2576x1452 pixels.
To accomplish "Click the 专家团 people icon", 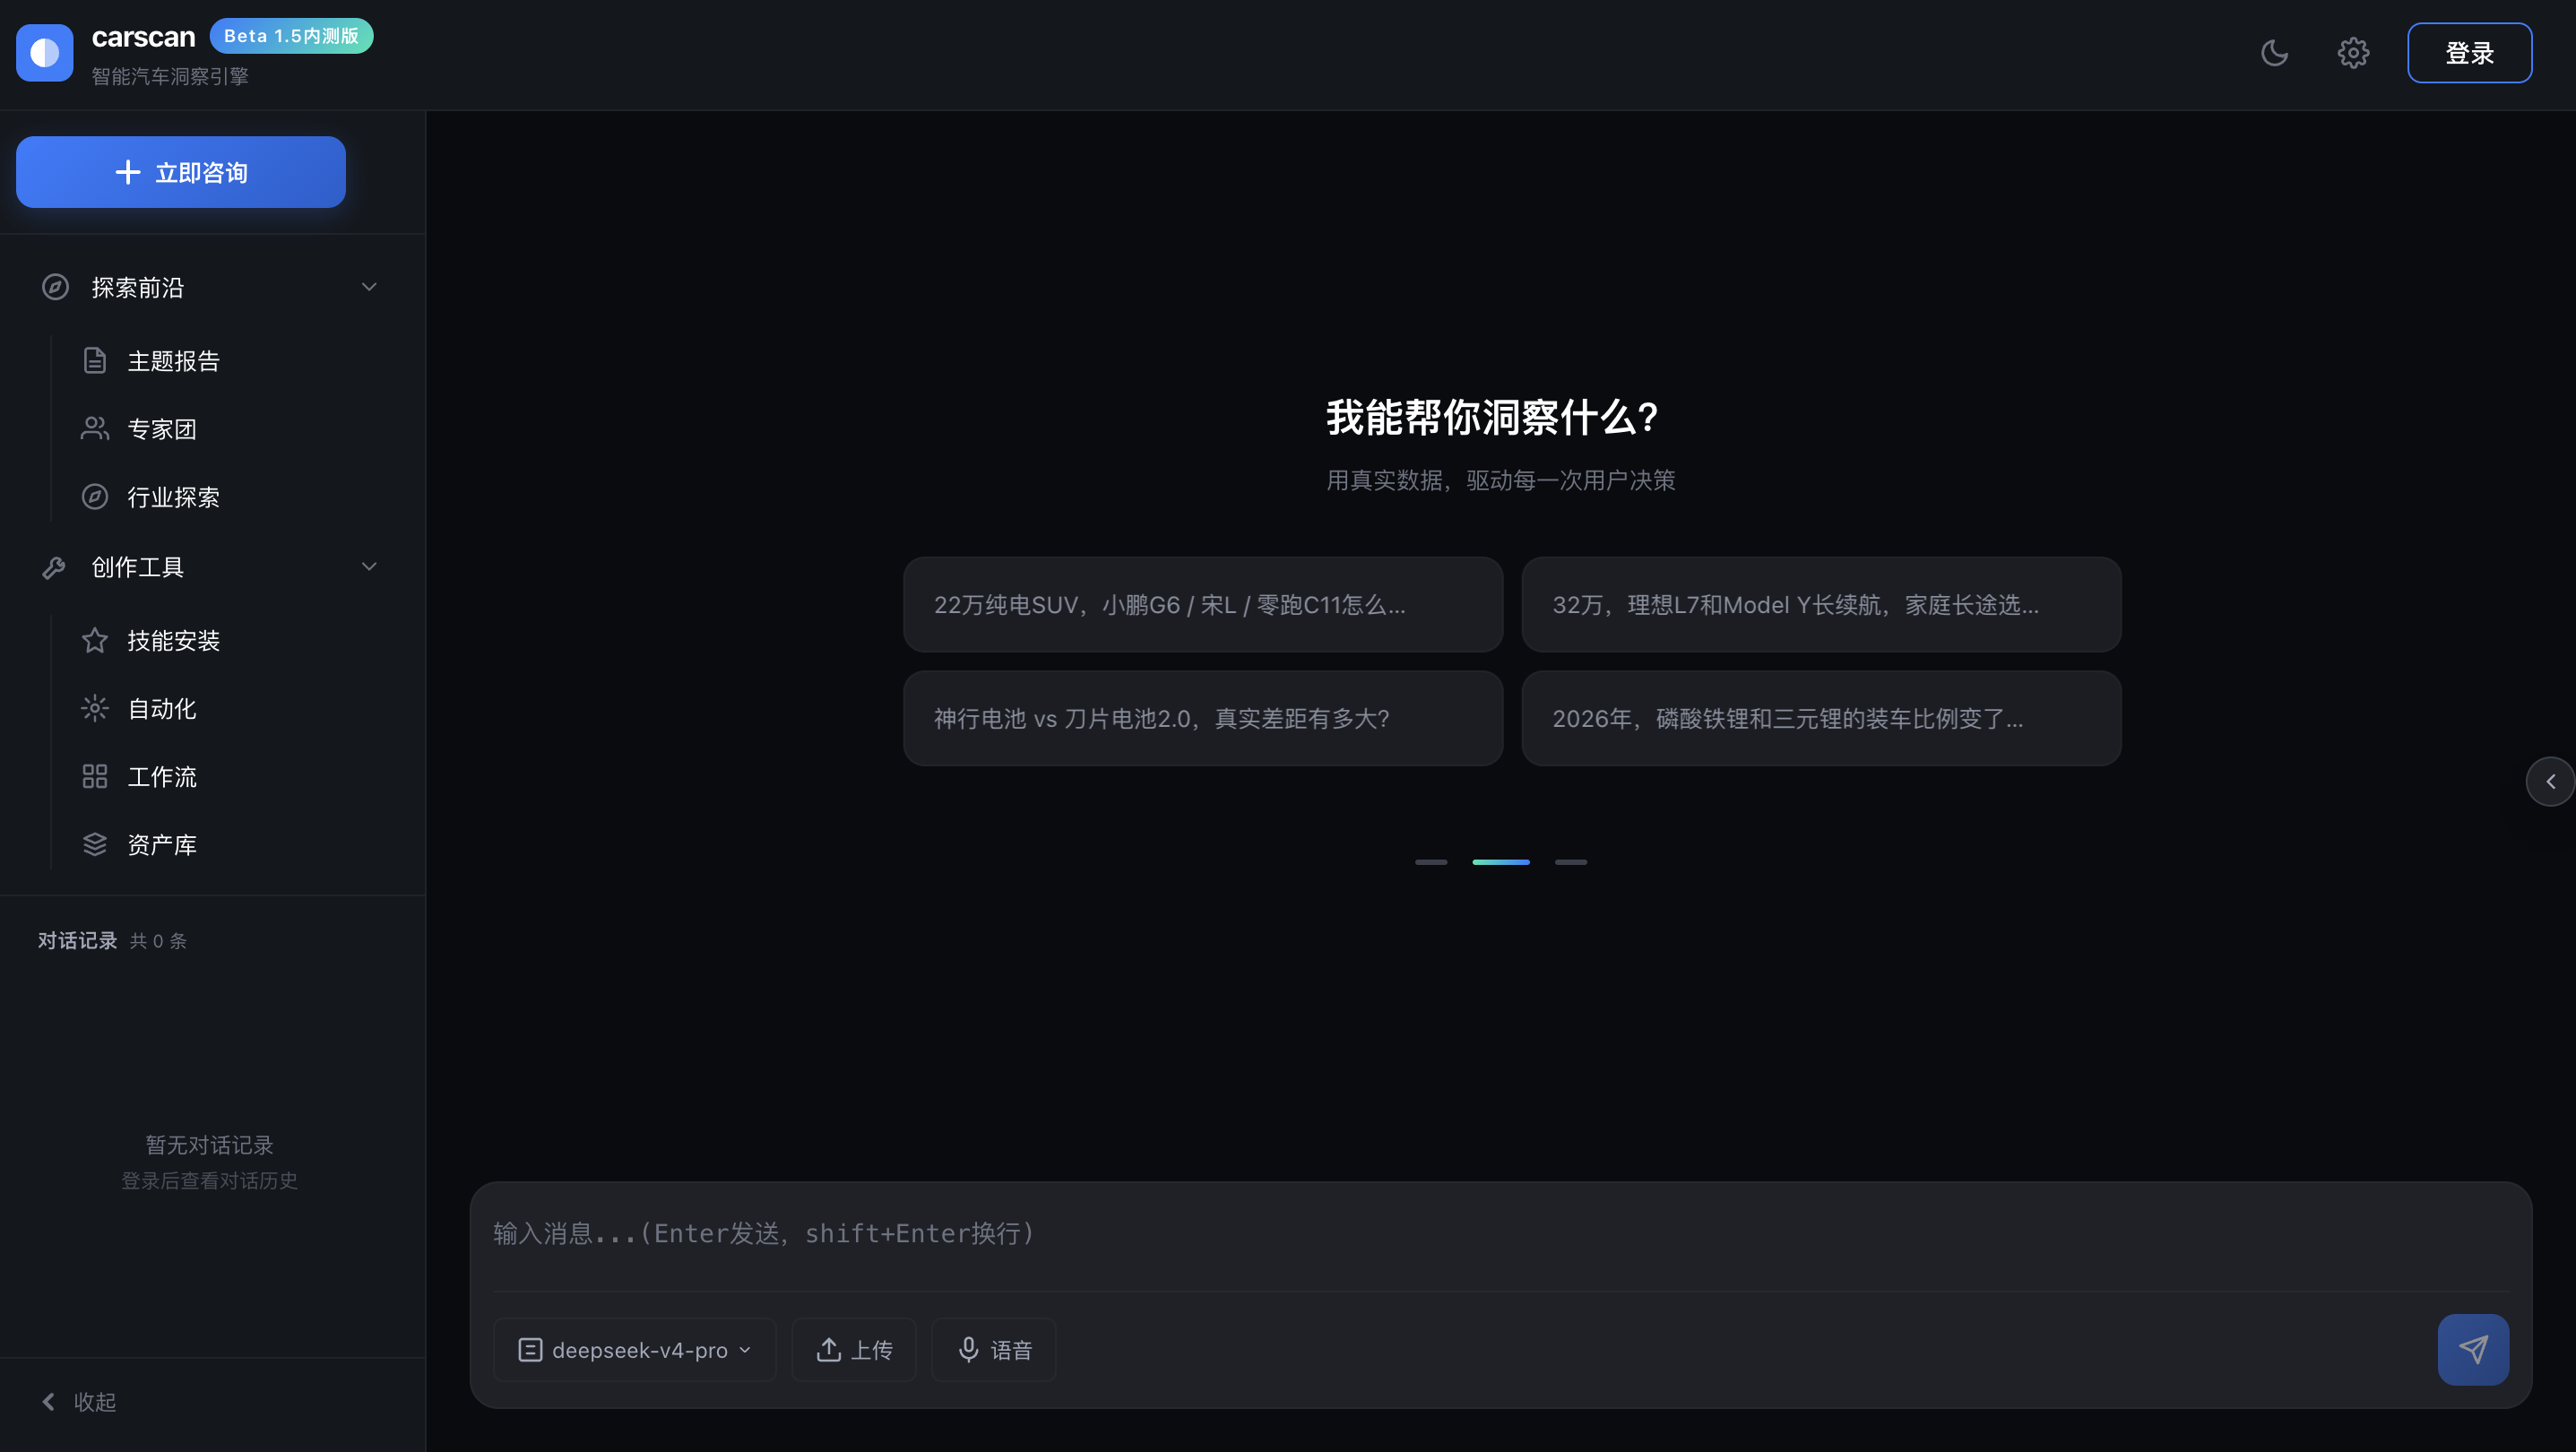I will click(95, 429).
